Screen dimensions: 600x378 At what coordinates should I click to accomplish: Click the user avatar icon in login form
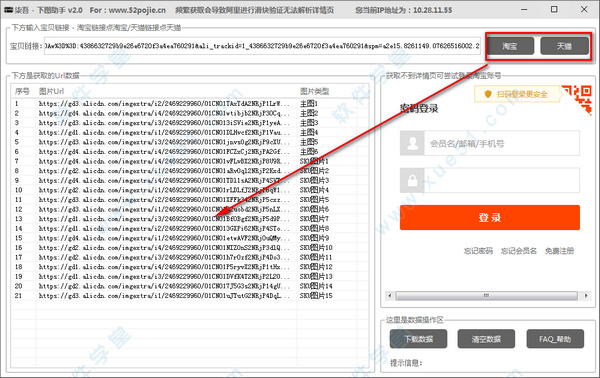point(412,143)
